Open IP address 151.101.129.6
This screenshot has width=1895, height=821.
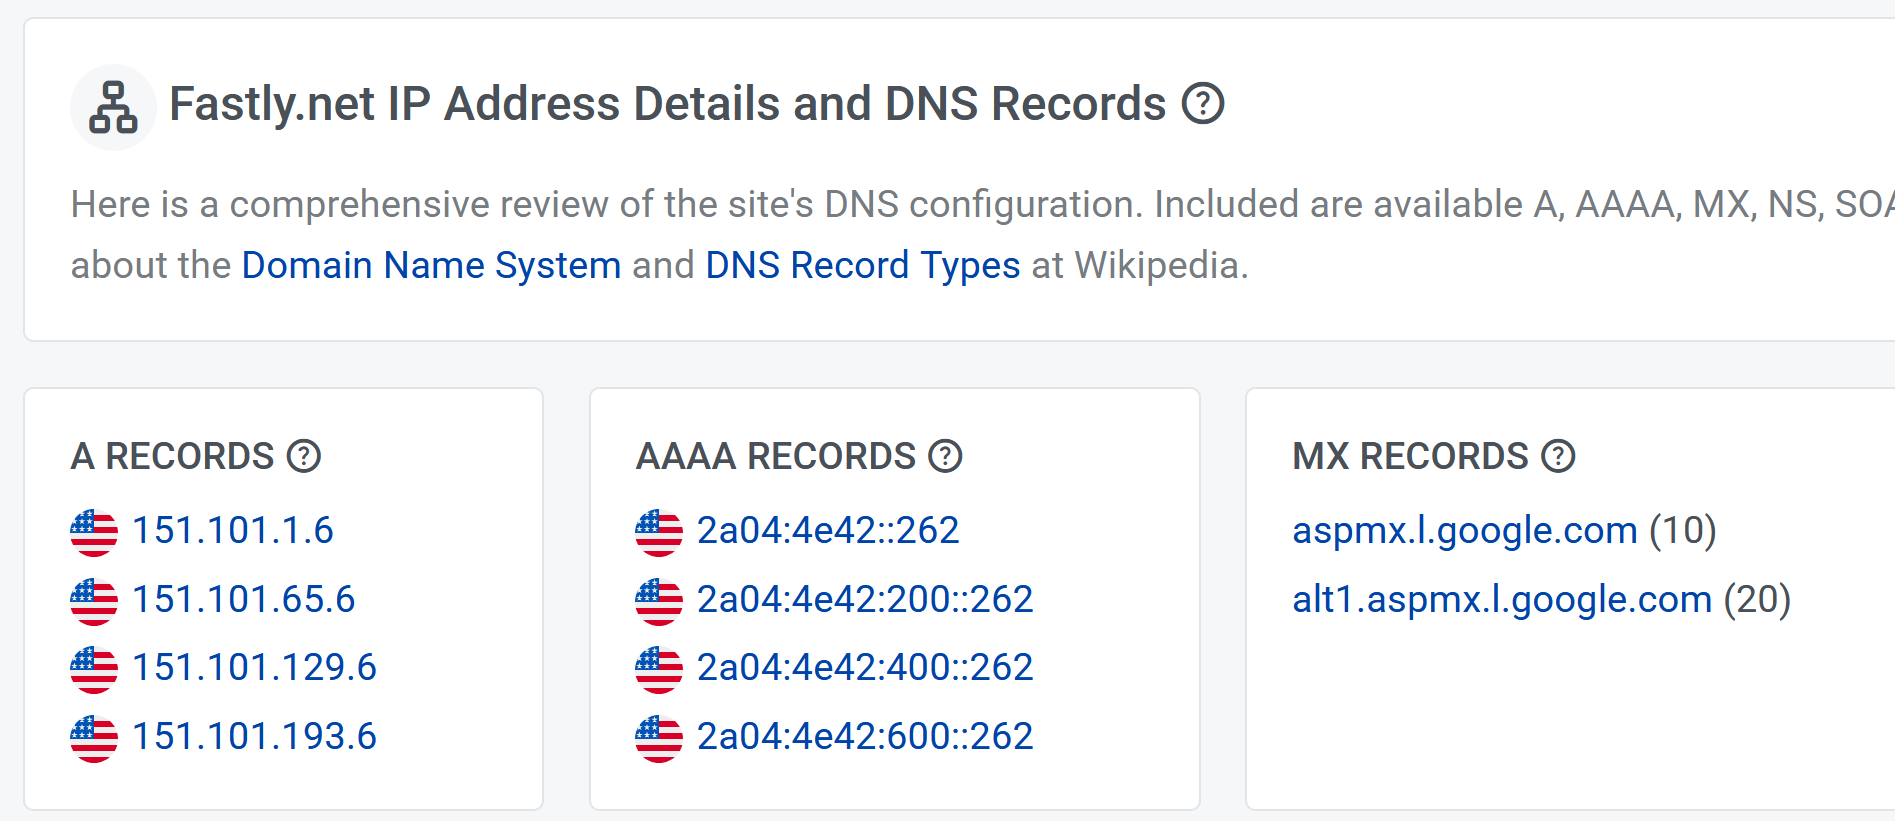tap(255, 667)
